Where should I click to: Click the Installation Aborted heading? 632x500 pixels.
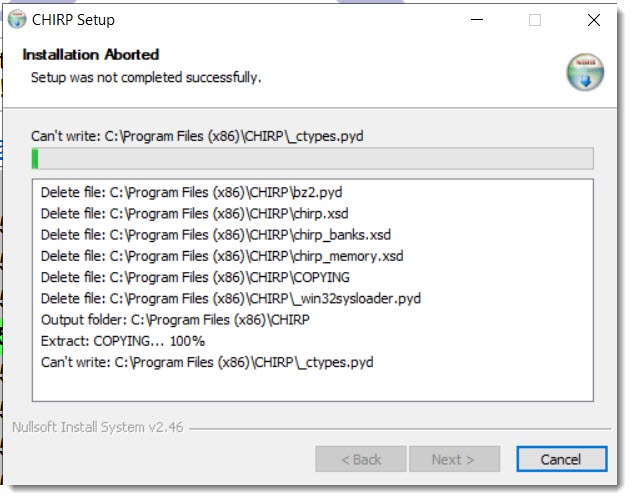coord(91,54)
